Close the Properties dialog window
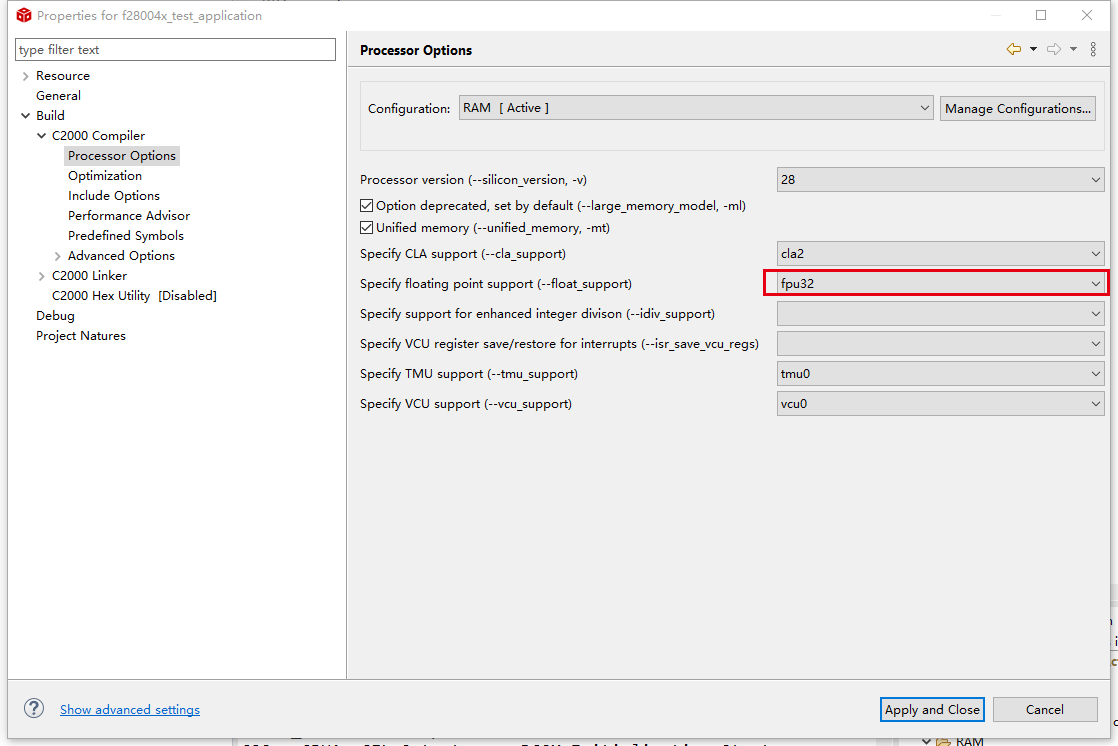 (1087, 15)
